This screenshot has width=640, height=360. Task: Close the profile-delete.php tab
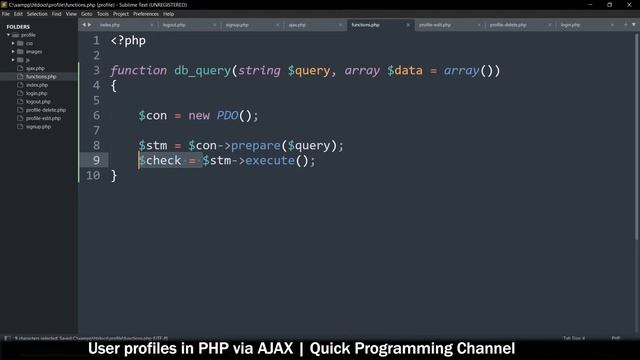[549, 25]
